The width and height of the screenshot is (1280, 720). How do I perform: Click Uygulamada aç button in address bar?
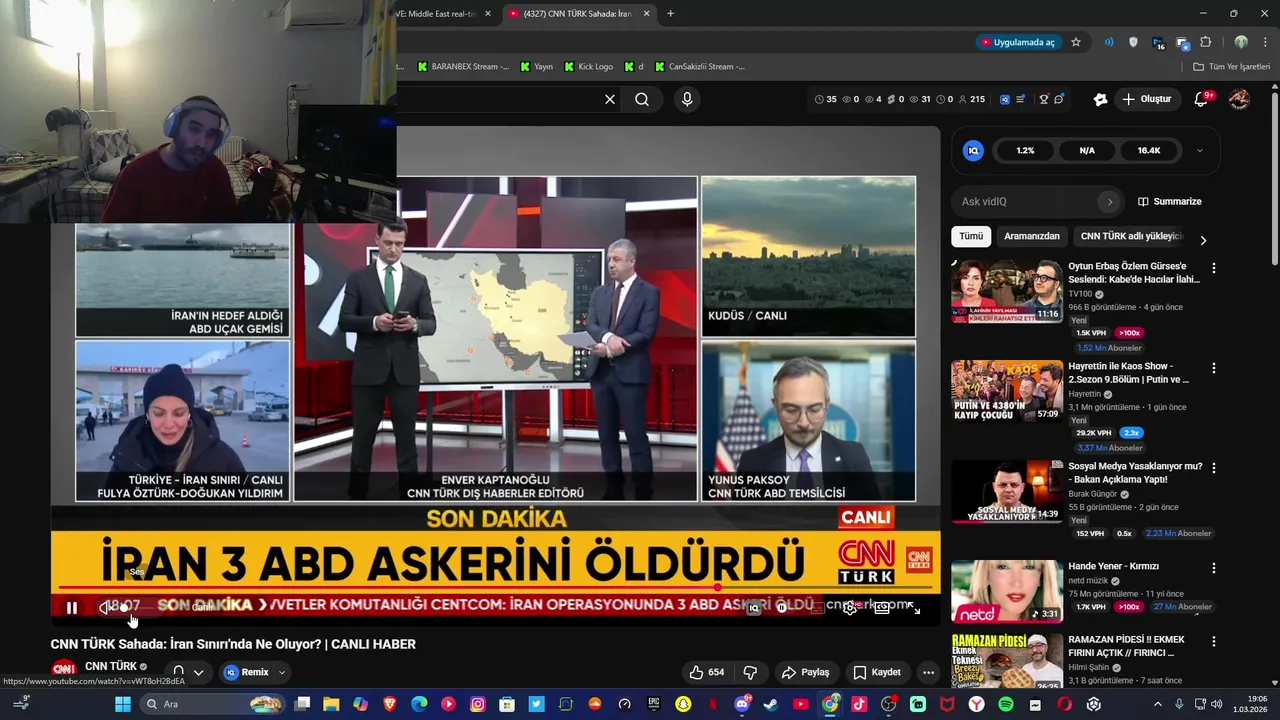pyautogui.click(x=1018, y=42)
